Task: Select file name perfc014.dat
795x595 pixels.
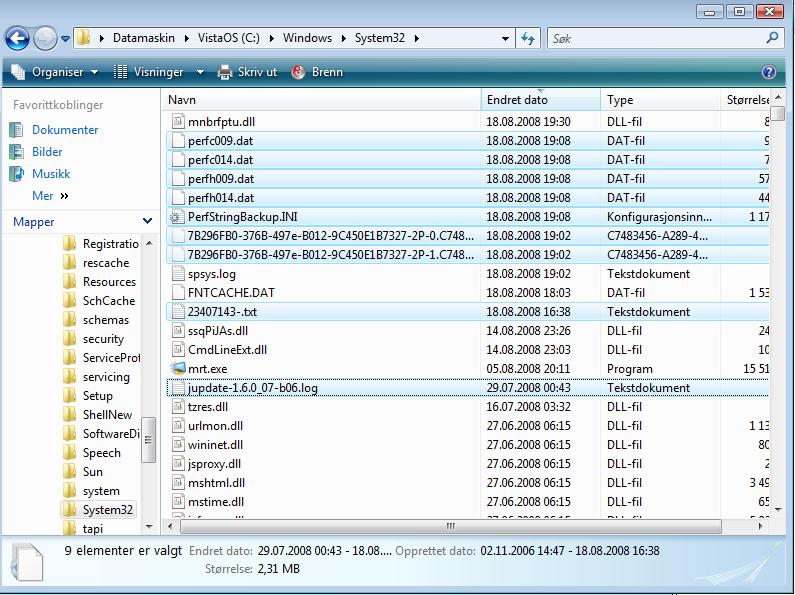Action: 220,160
